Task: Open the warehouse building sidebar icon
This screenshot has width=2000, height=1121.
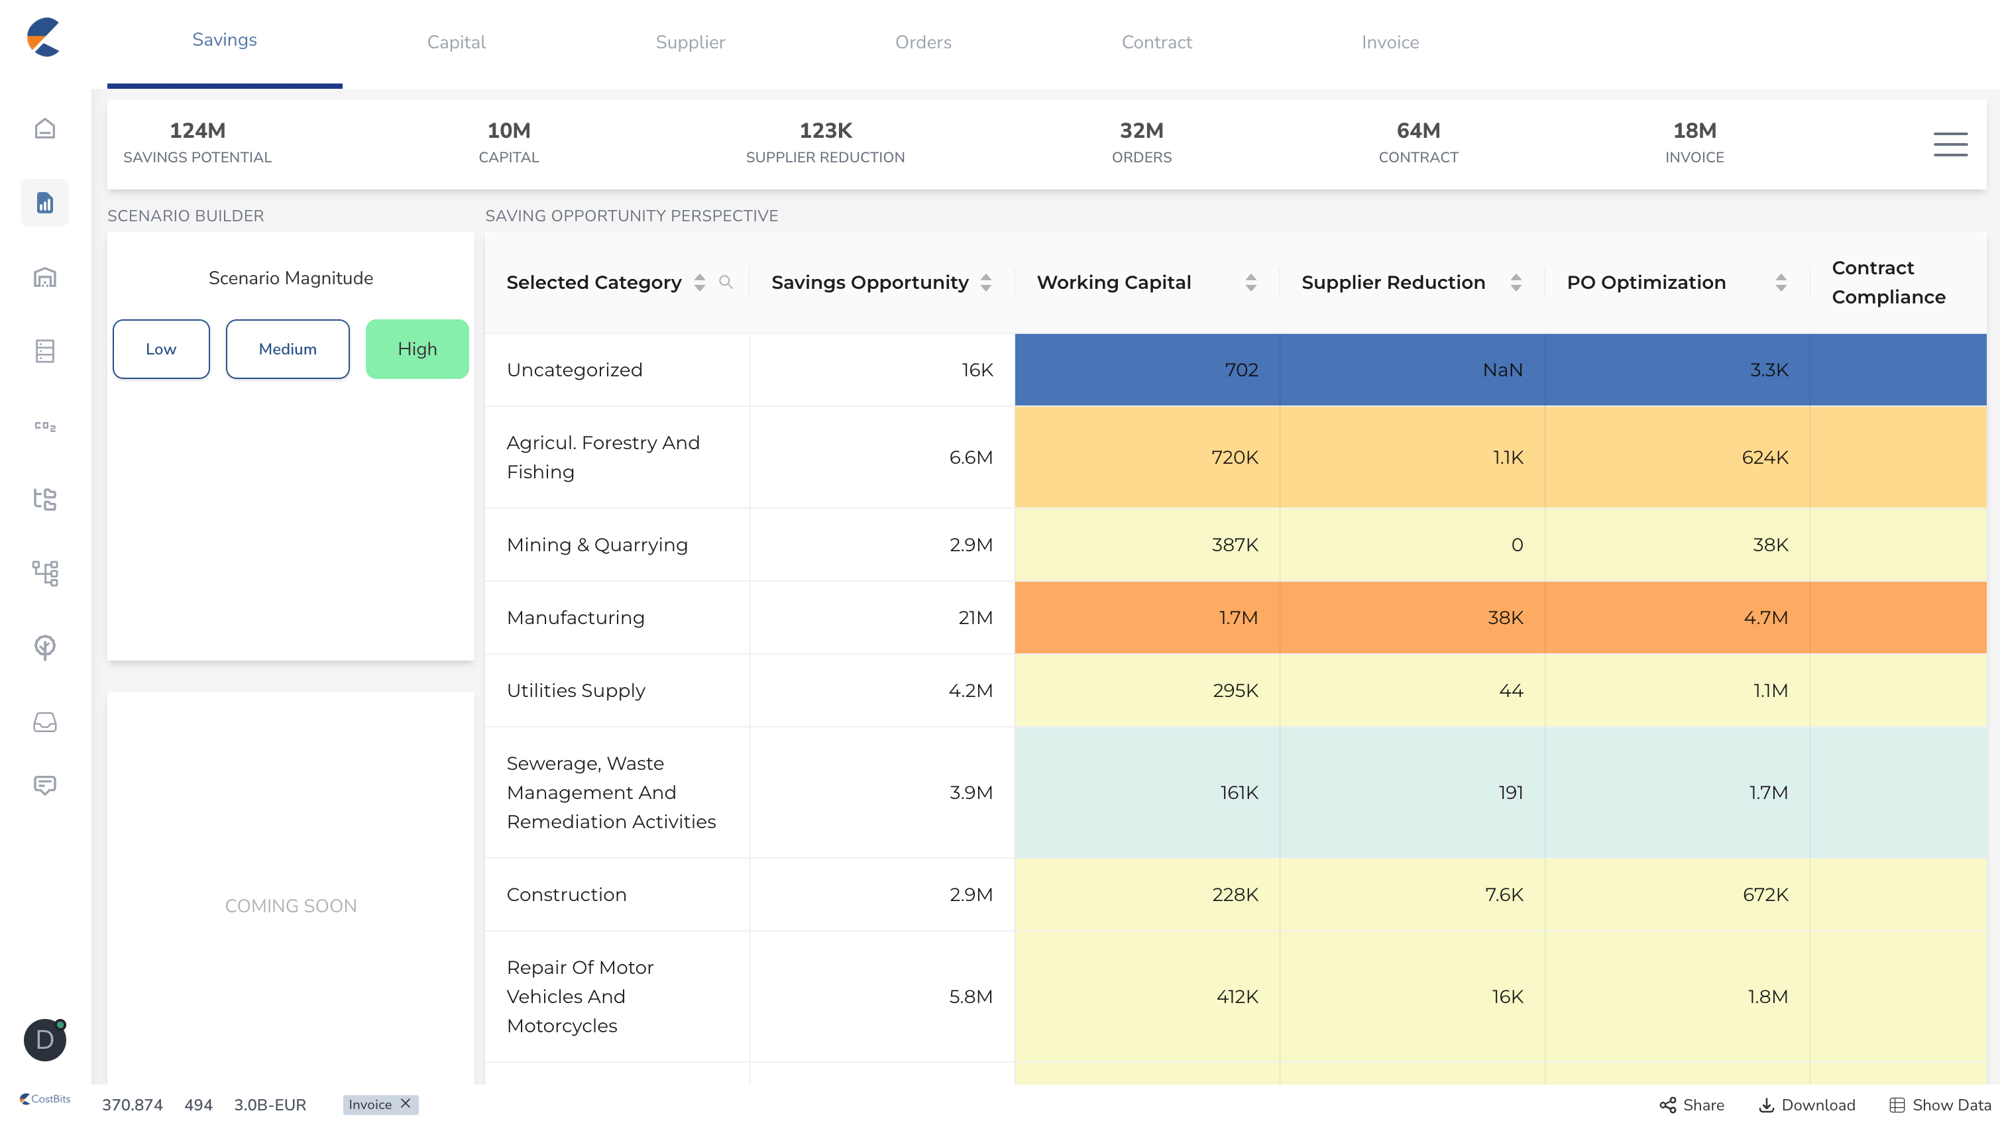Action: (x=45, y=277)
